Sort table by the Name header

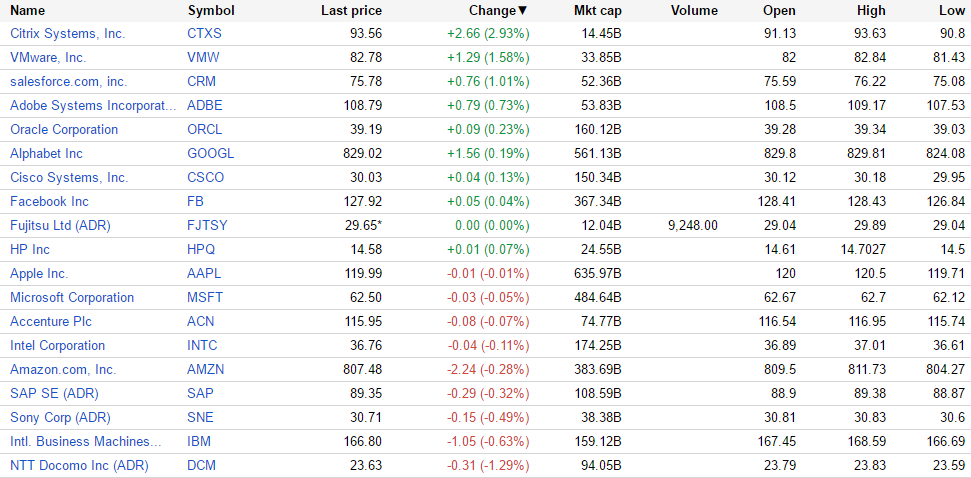click(x=27, y=11)
